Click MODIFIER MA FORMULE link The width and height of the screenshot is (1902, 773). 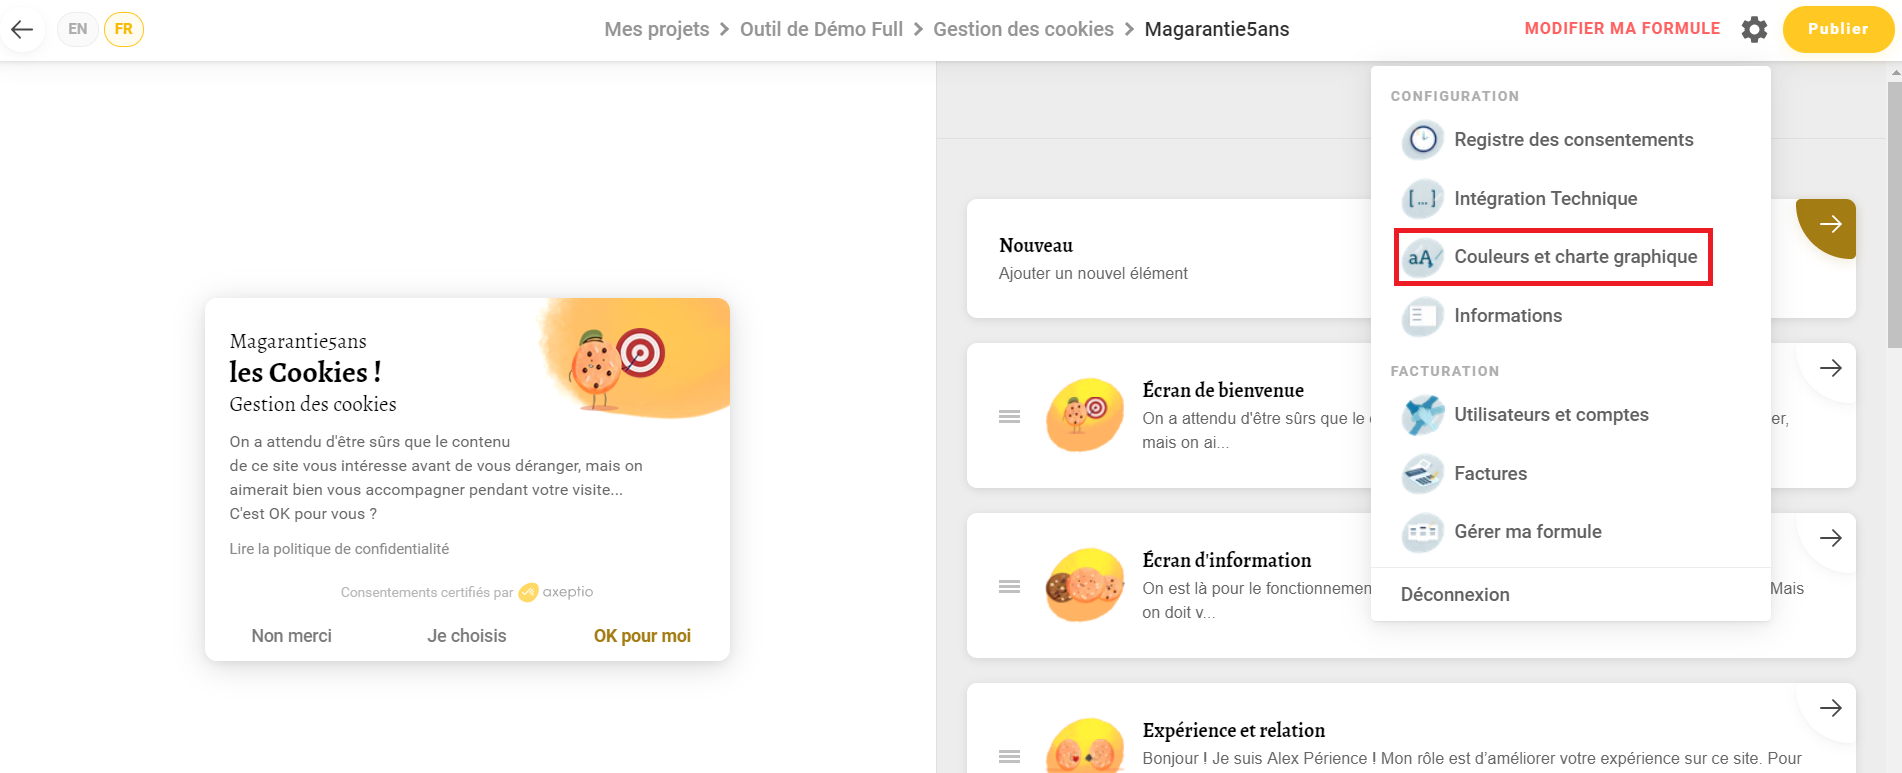1622,29
